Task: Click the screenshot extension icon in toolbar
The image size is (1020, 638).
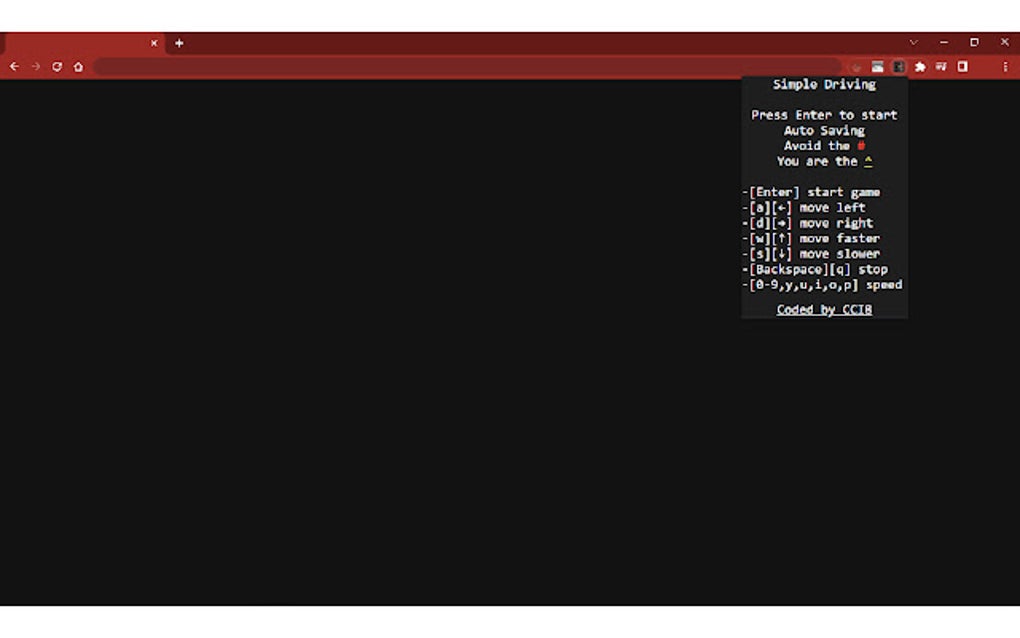Action: pyautogui.click(x=876, y=66)
